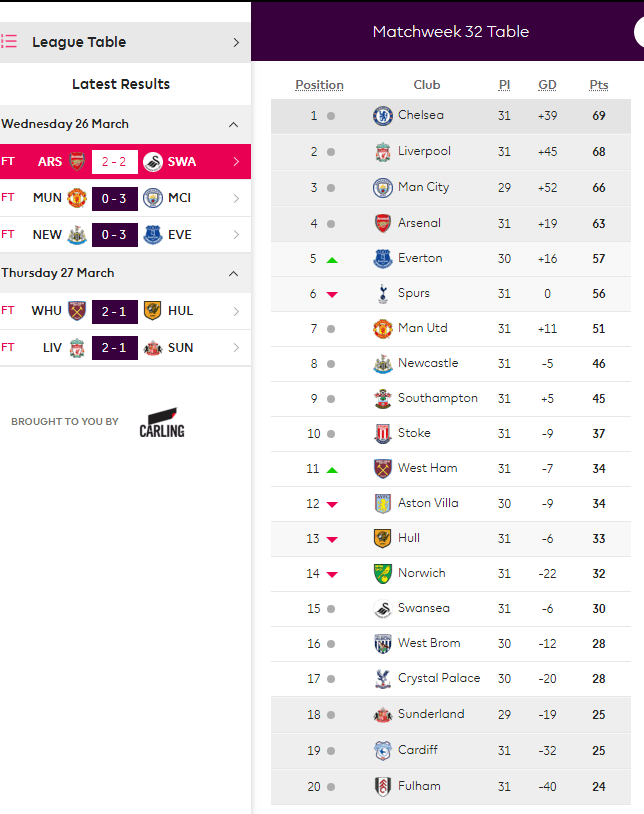The image size is (644, 814).
Task: Click the Carling sponsor logo
Action: click(162, 423)
